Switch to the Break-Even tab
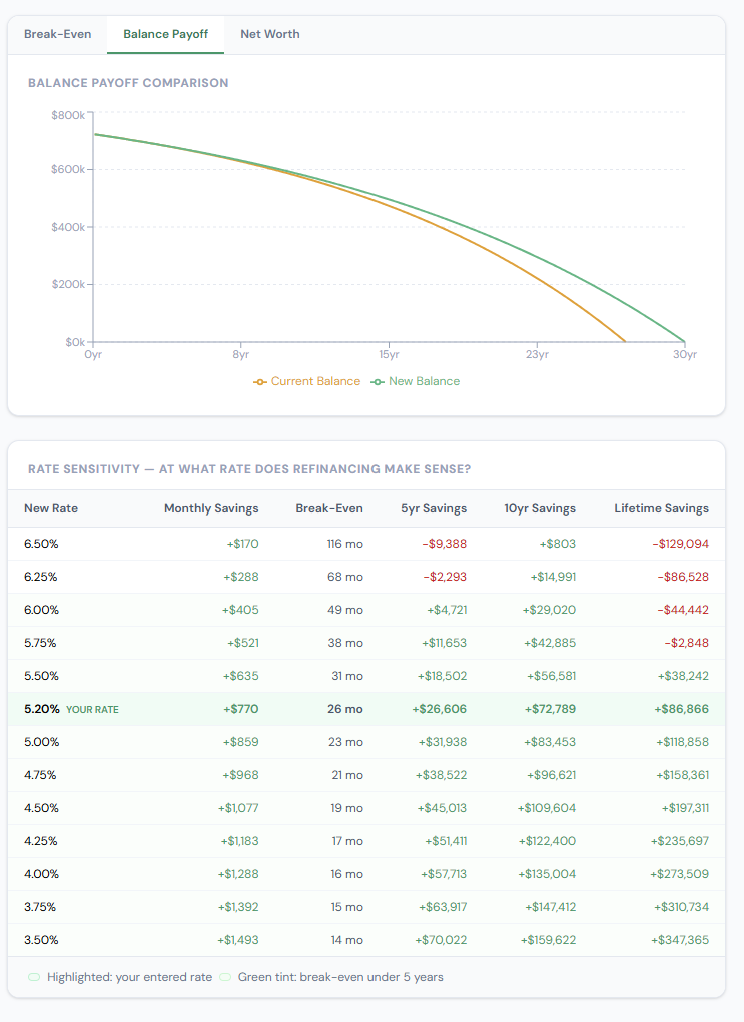The height and width of the screenshot is (1022, 744). (x=57, y=34)
